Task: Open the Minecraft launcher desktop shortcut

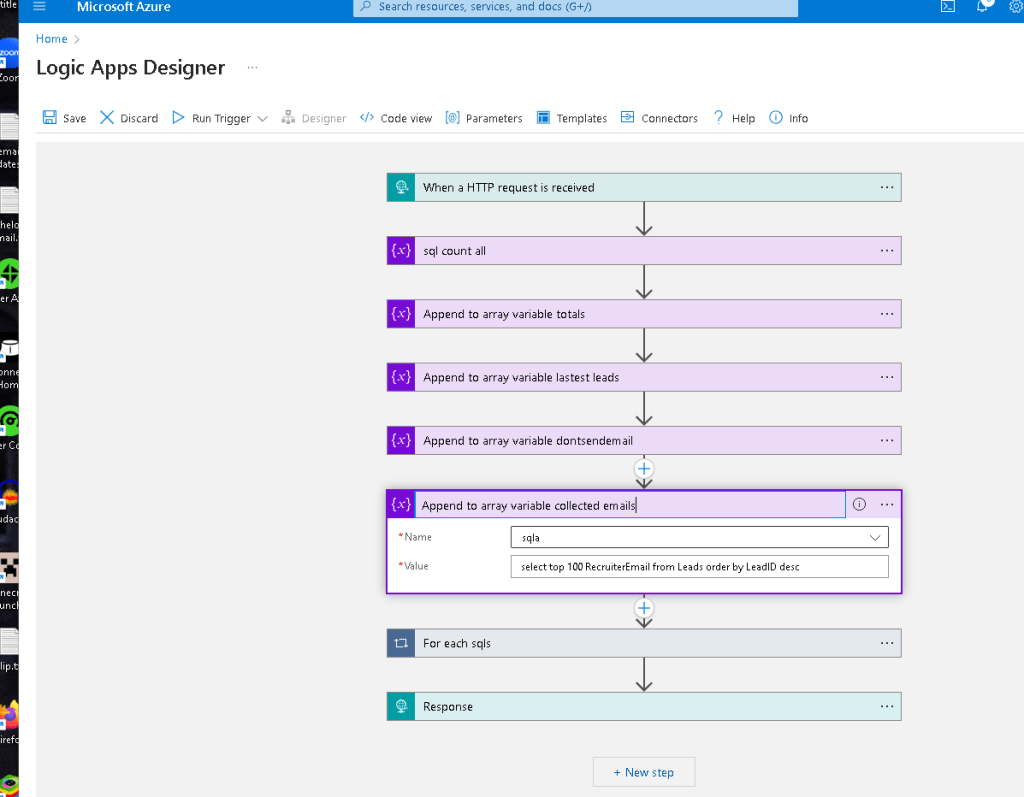Action: pos(9,580)
